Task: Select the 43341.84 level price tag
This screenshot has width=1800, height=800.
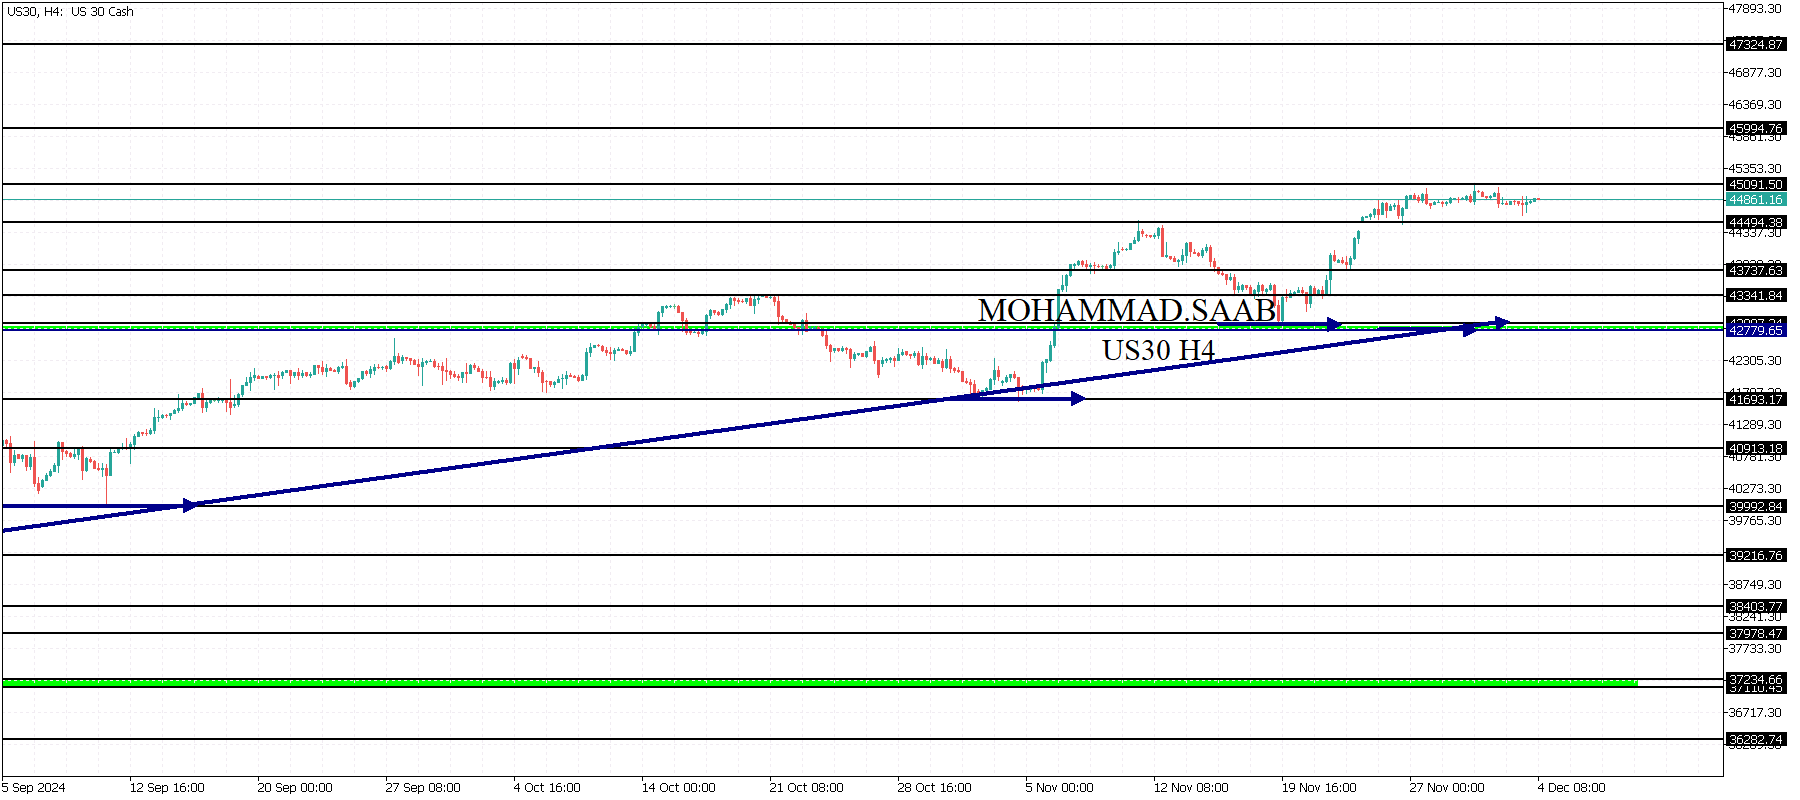Action: tap(1756, 295)
